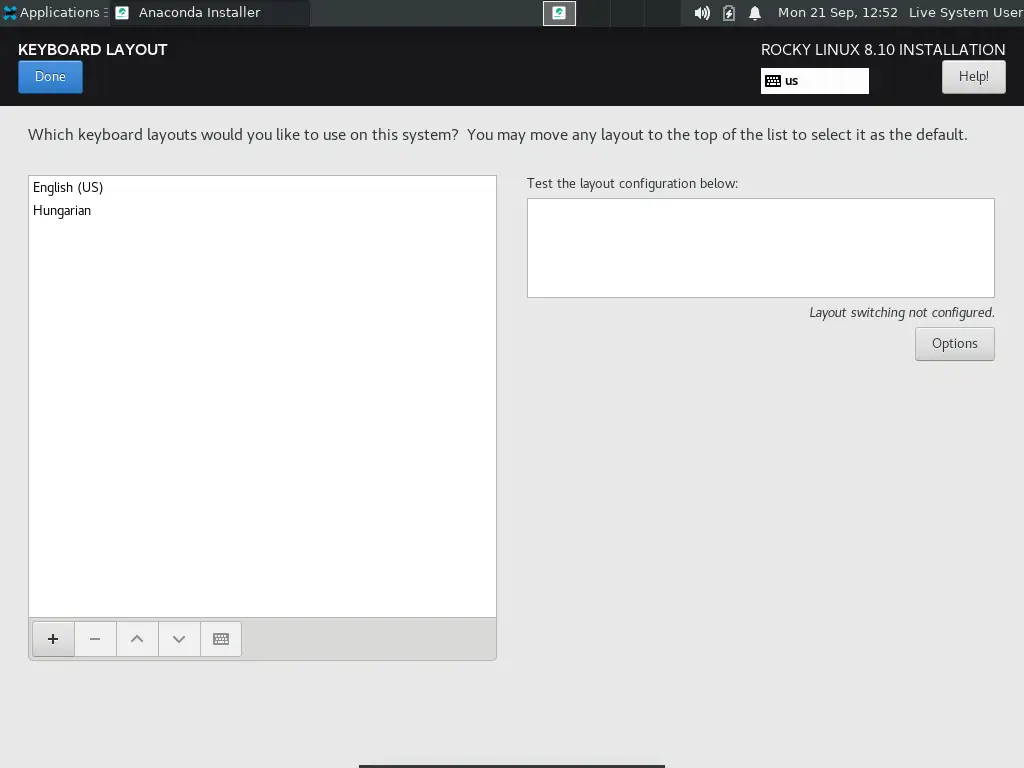Screen dimensions: 1024x768
Task: Open the notifications bell icon
Action: pos(755,13)
